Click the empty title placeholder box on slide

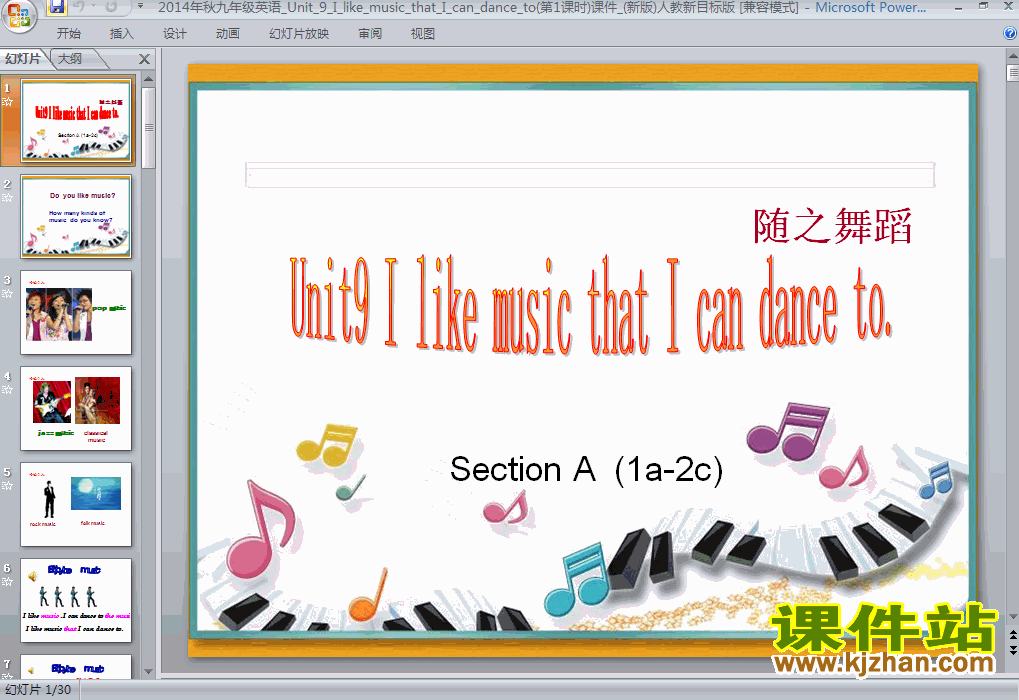(590, 175)
